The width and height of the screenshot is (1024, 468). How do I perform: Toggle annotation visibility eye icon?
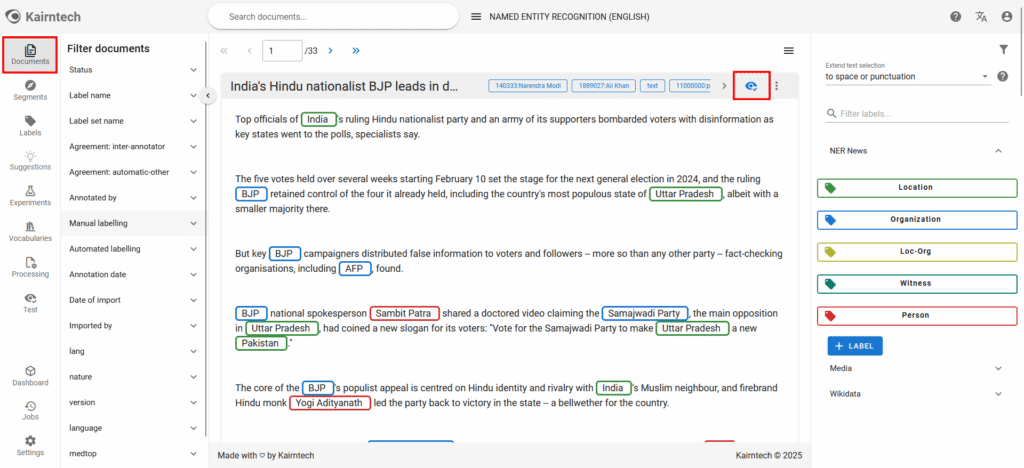point(751,87)
